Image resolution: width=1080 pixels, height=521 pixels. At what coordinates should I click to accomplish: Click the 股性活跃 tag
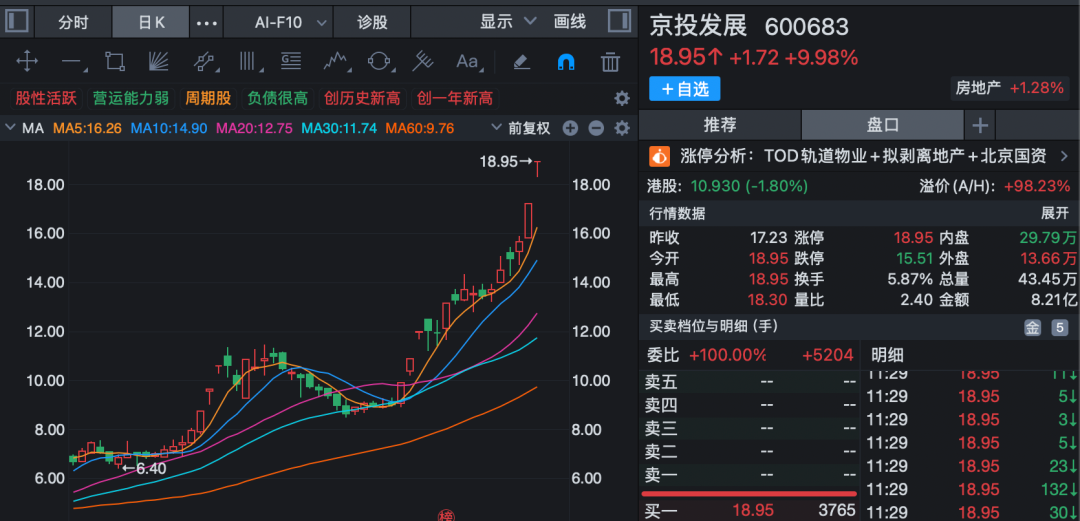tap(46, 99)
